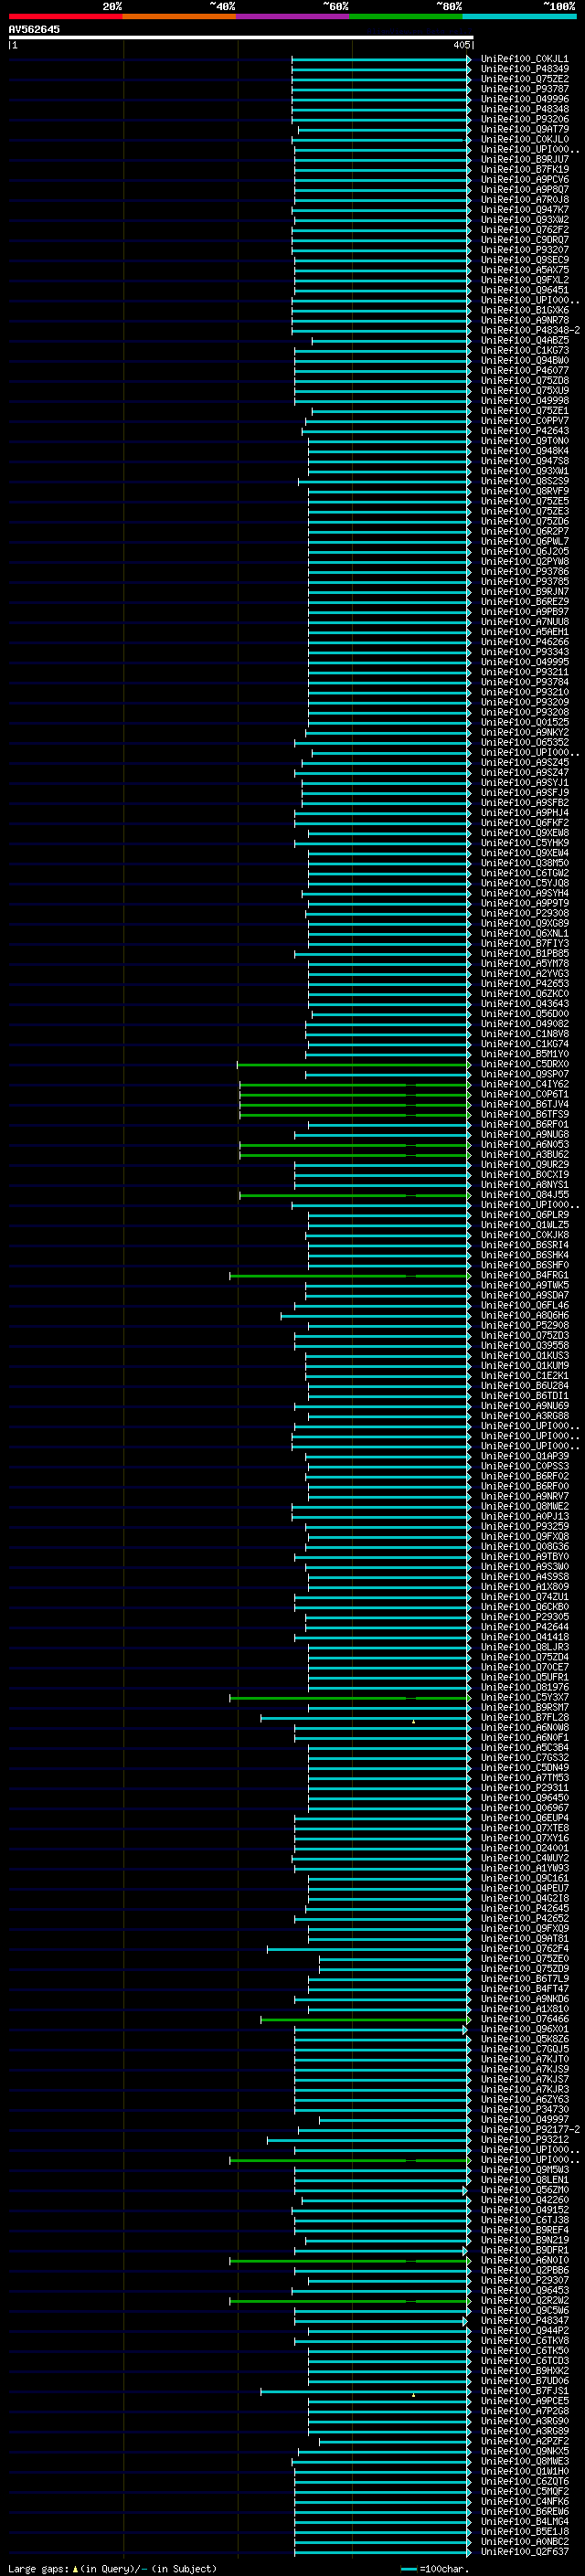Select the UniRef100_B1GXK6 label
Screen dimensions: 585x2576
click(x=524, y=310)
